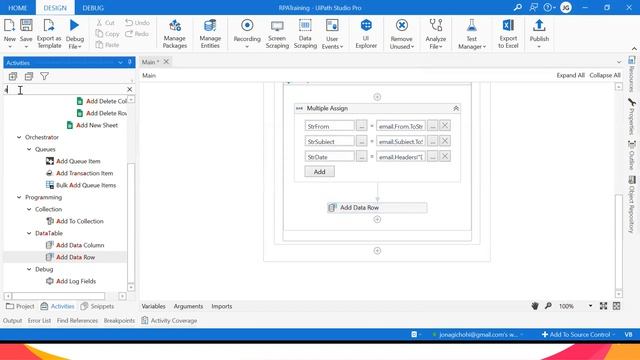The height and width of the screenshot is (360, 640).
Task: Open the activities filter funnel
Action: tap(44, 76)
